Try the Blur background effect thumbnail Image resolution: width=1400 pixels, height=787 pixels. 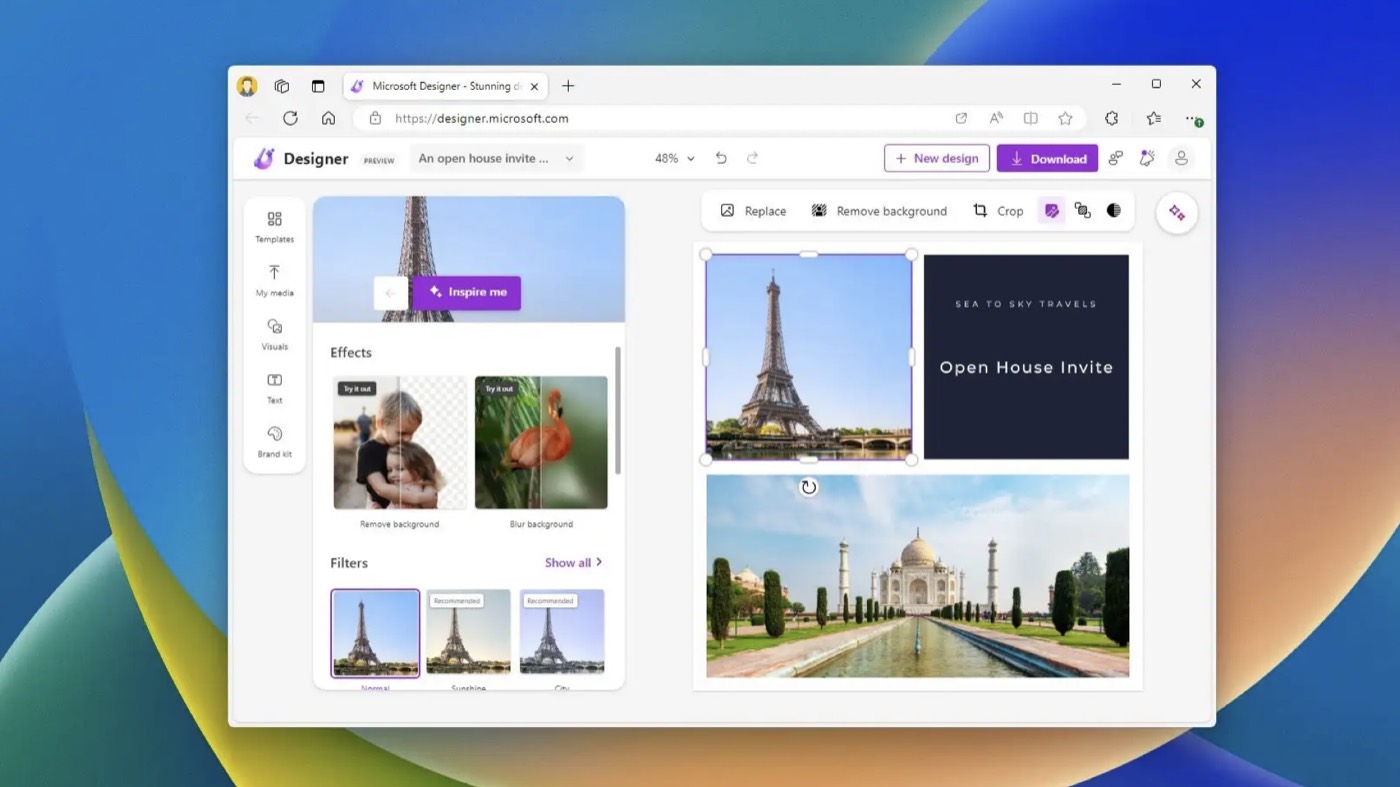541,442
